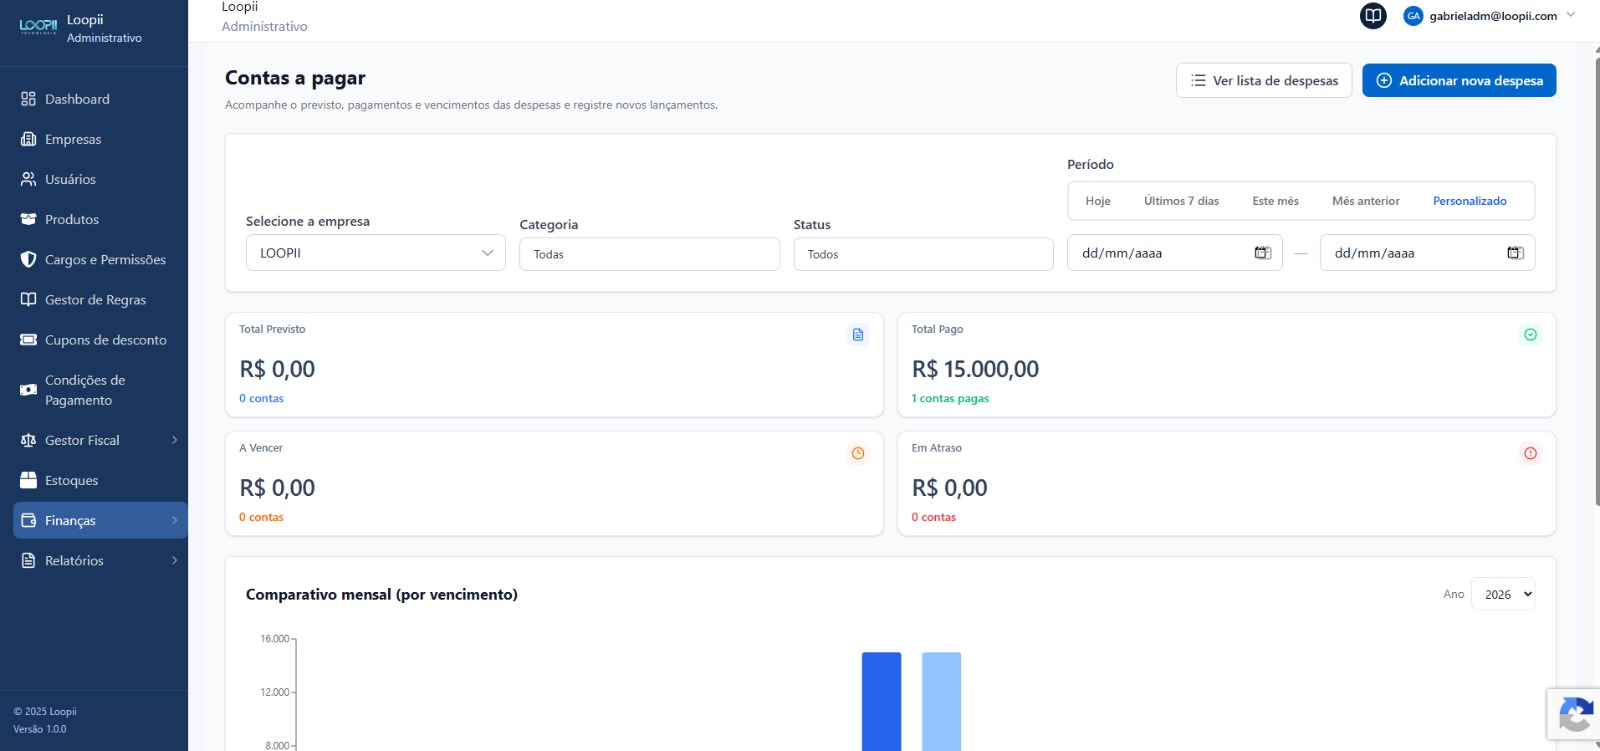Expand the Finanças submenu chevron
The width and height of the screenshot is (1600, 751).
pyautogui.click(x=174, y=520)
